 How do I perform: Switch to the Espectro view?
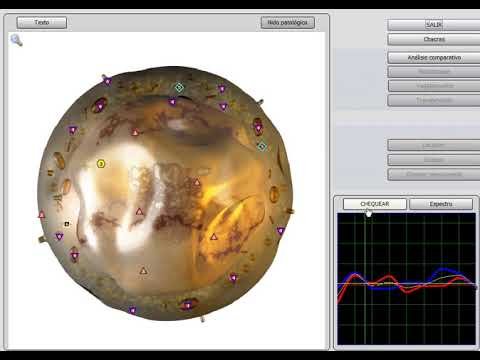click(x=441, y=204)
